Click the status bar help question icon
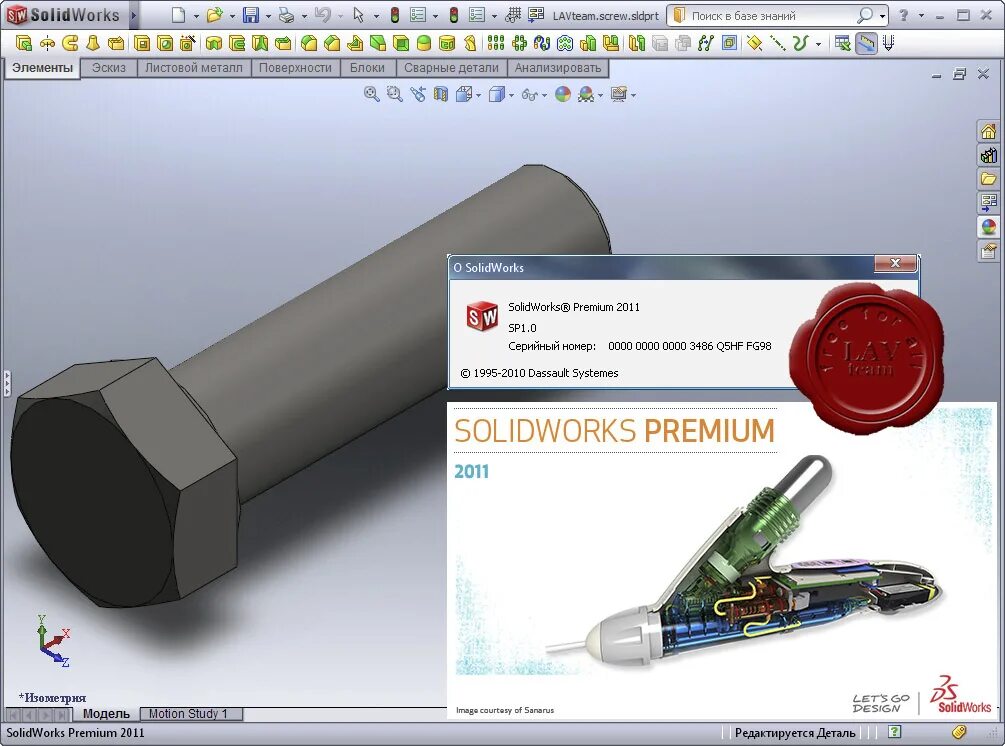The width and height of the screenshot is (1005, 746). pyautogui.click(x=895, y=731)
